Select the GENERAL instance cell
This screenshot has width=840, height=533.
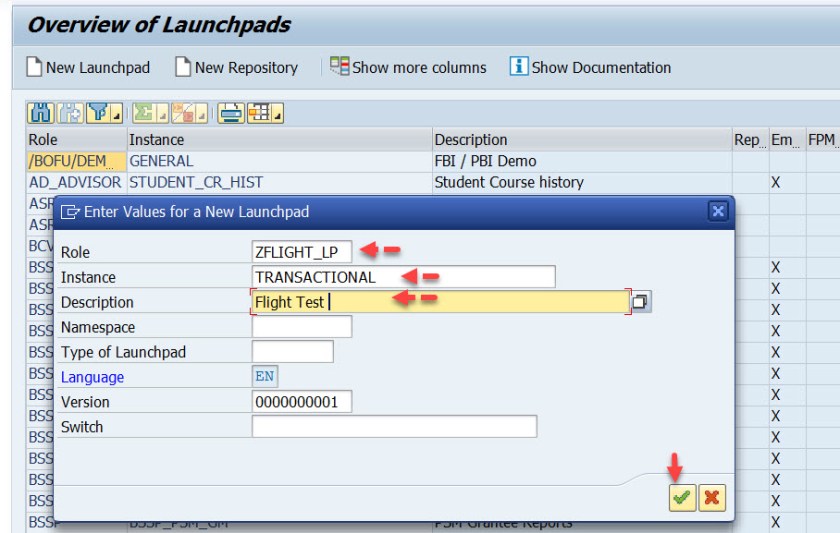tap(279, 161)
